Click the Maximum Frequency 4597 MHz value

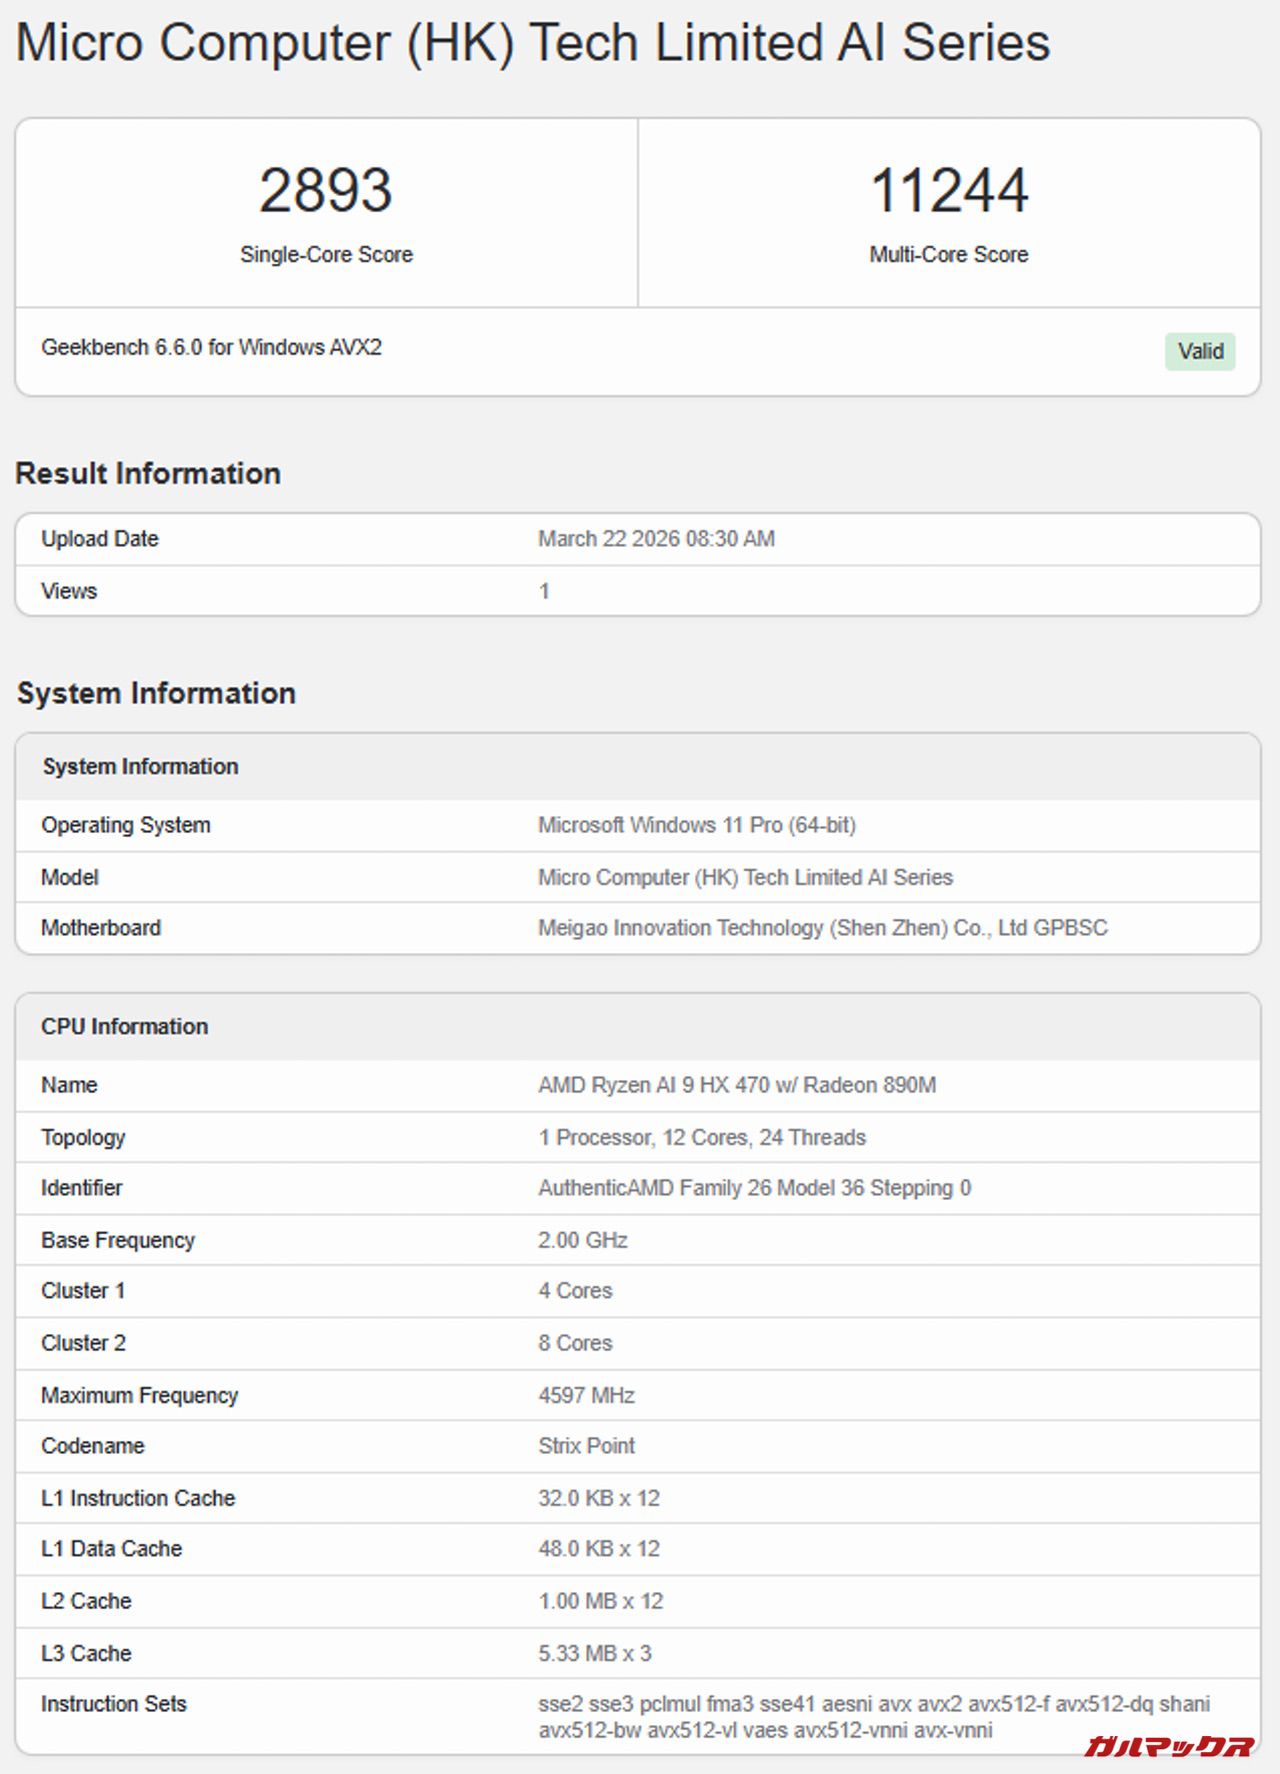point(586,1395)
